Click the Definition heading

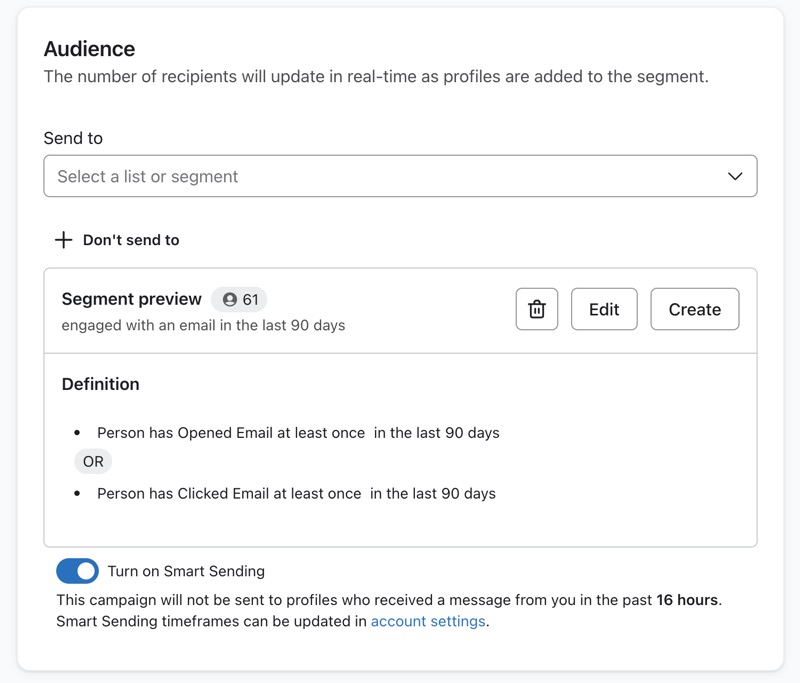coord(100,384)
